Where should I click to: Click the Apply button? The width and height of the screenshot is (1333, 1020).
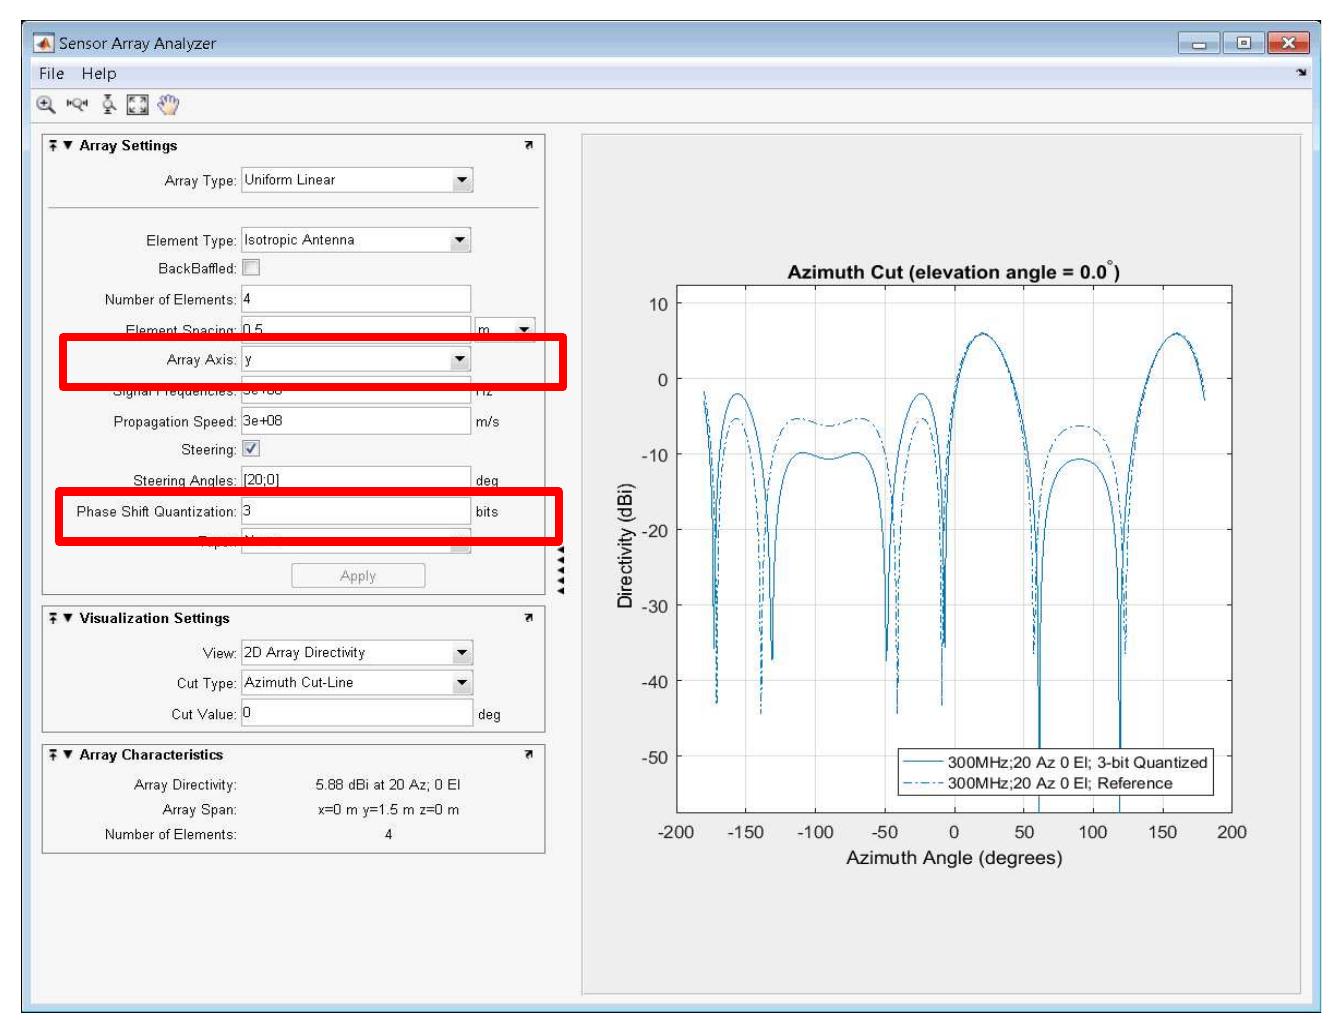coord(356,572)
